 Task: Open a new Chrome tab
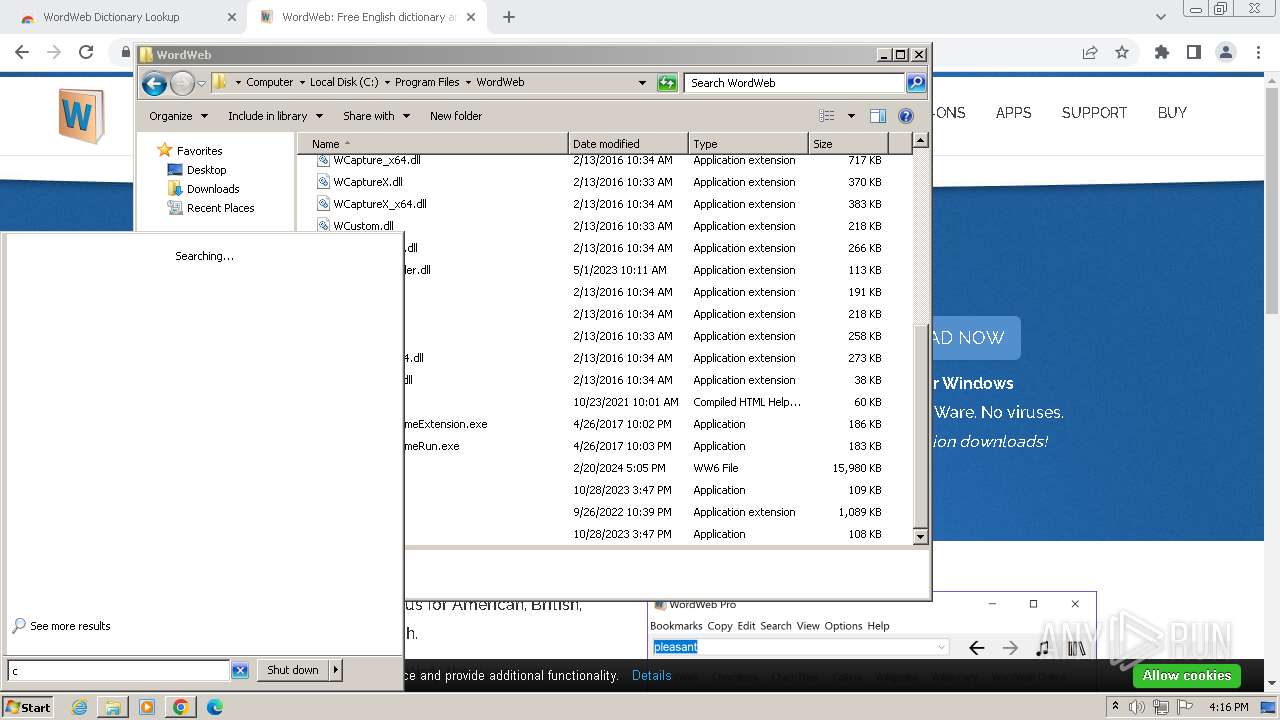pyautogui.click(x=509, y=17)
